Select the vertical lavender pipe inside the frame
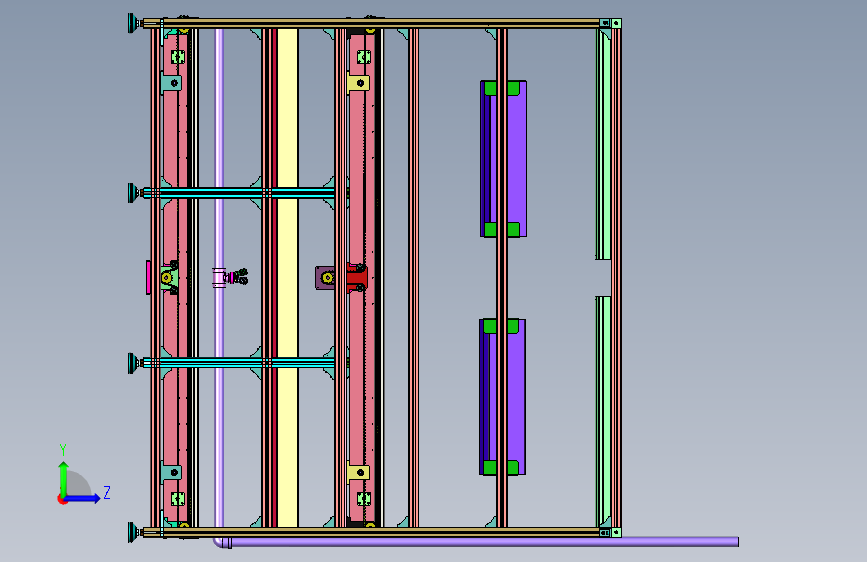 click(219, 149)
